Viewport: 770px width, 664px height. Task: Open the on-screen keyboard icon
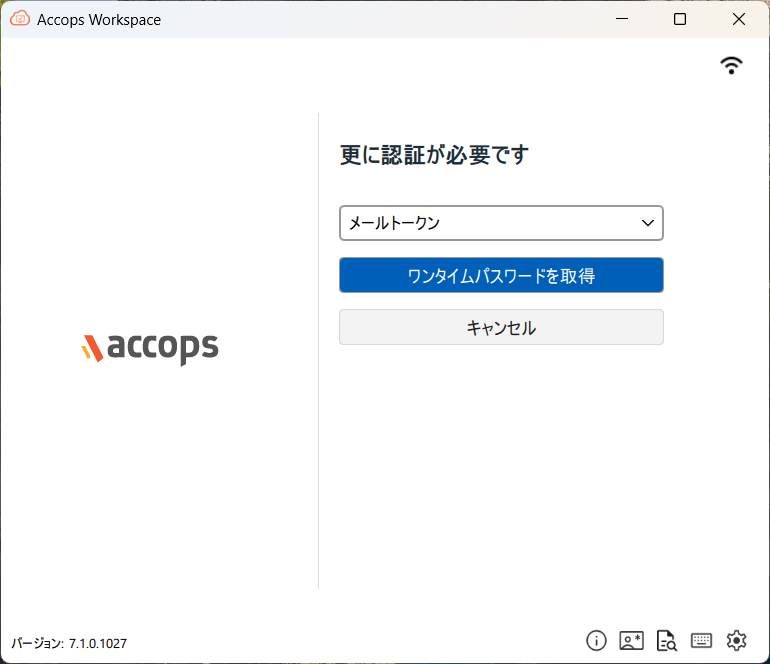(x=701, y=640)
